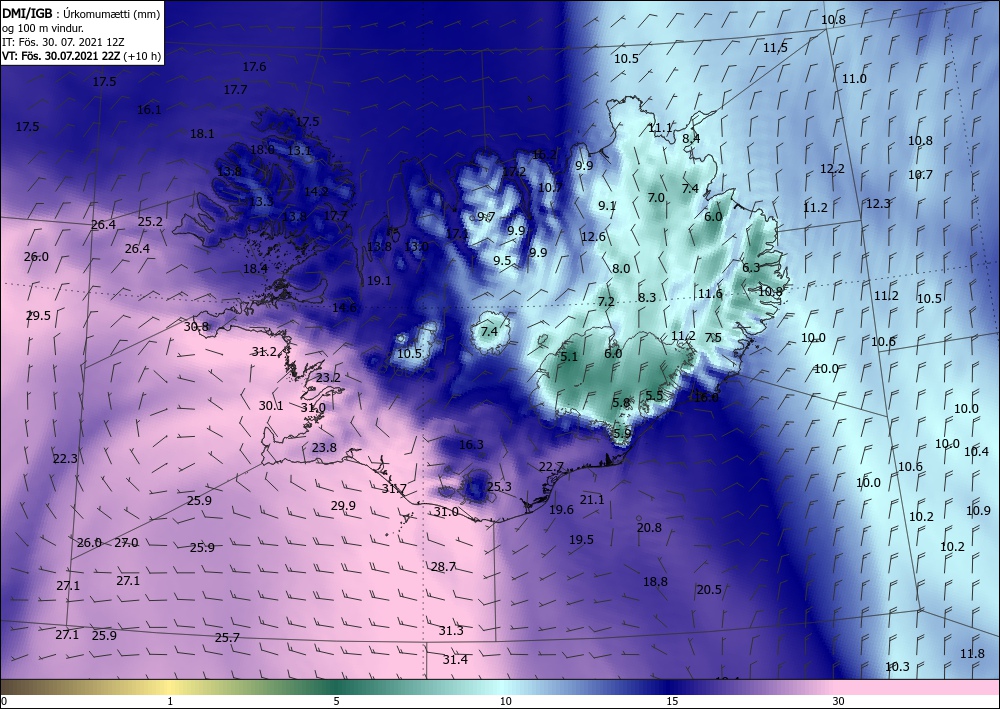This screenshot has width=1000, height=709.
Task: Click the map value 11.8
Action: coord(973,653)
